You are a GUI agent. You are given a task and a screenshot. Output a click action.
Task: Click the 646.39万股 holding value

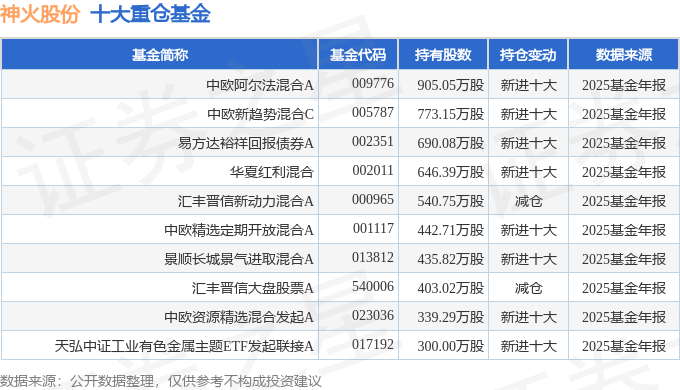click(451, 172)
